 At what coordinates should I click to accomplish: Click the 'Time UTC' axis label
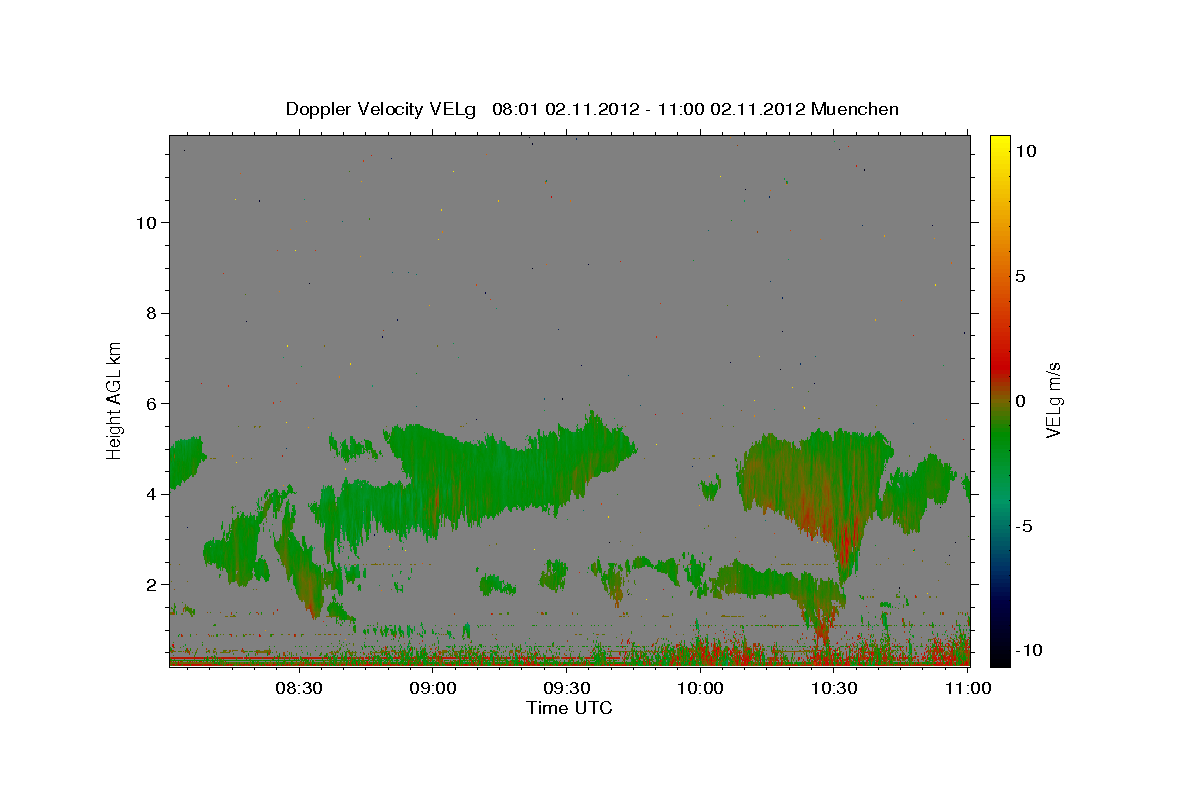click(569, 708)
